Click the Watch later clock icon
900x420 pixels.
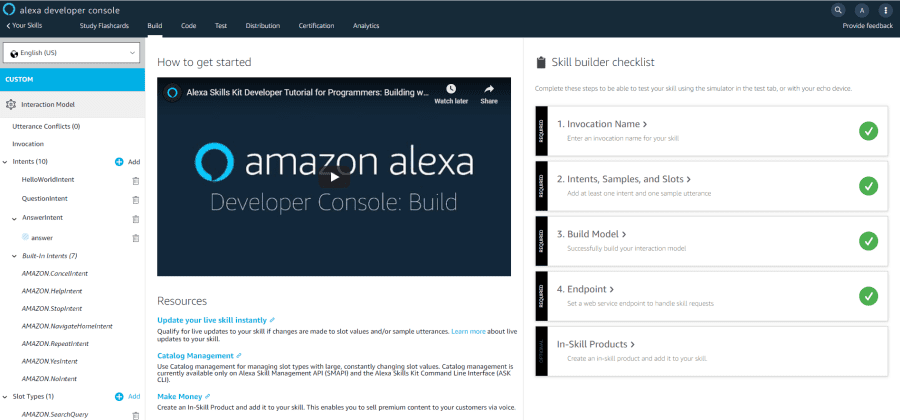pyautogui.click(x=451, y=89)
